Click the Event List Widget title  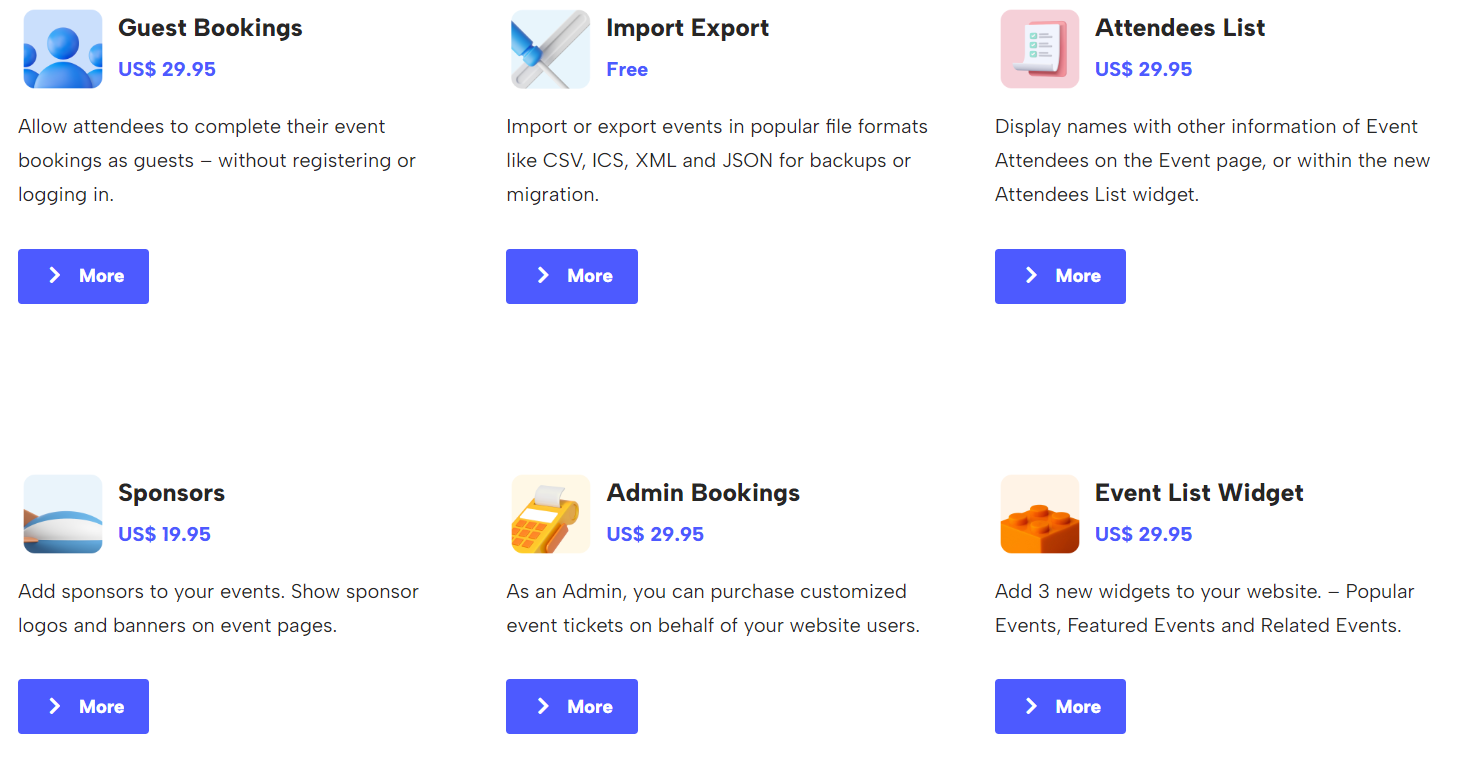click(x=1198, y=493)
